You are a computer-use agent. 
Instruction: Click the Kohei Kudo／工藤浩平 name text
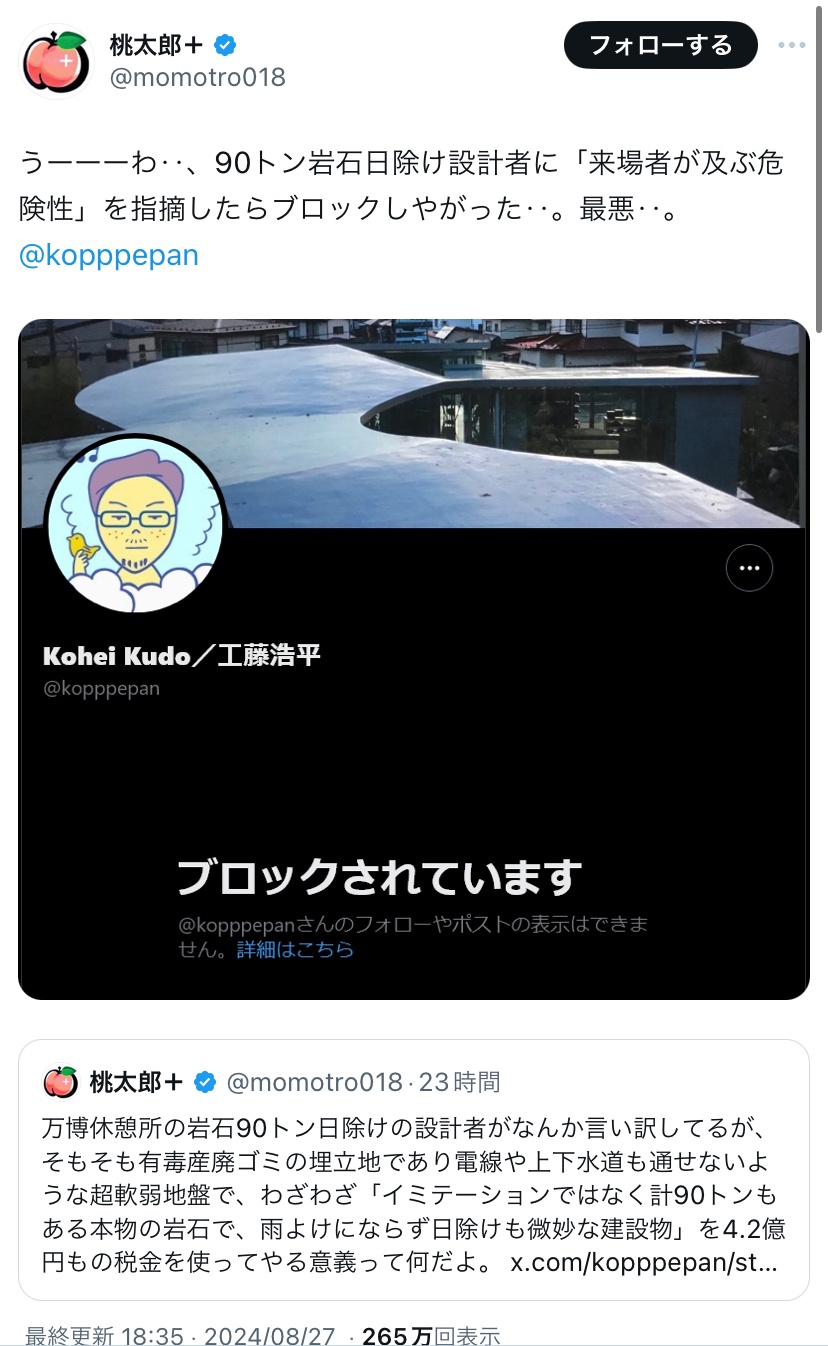pyautogui.click(x=182, y=656)
